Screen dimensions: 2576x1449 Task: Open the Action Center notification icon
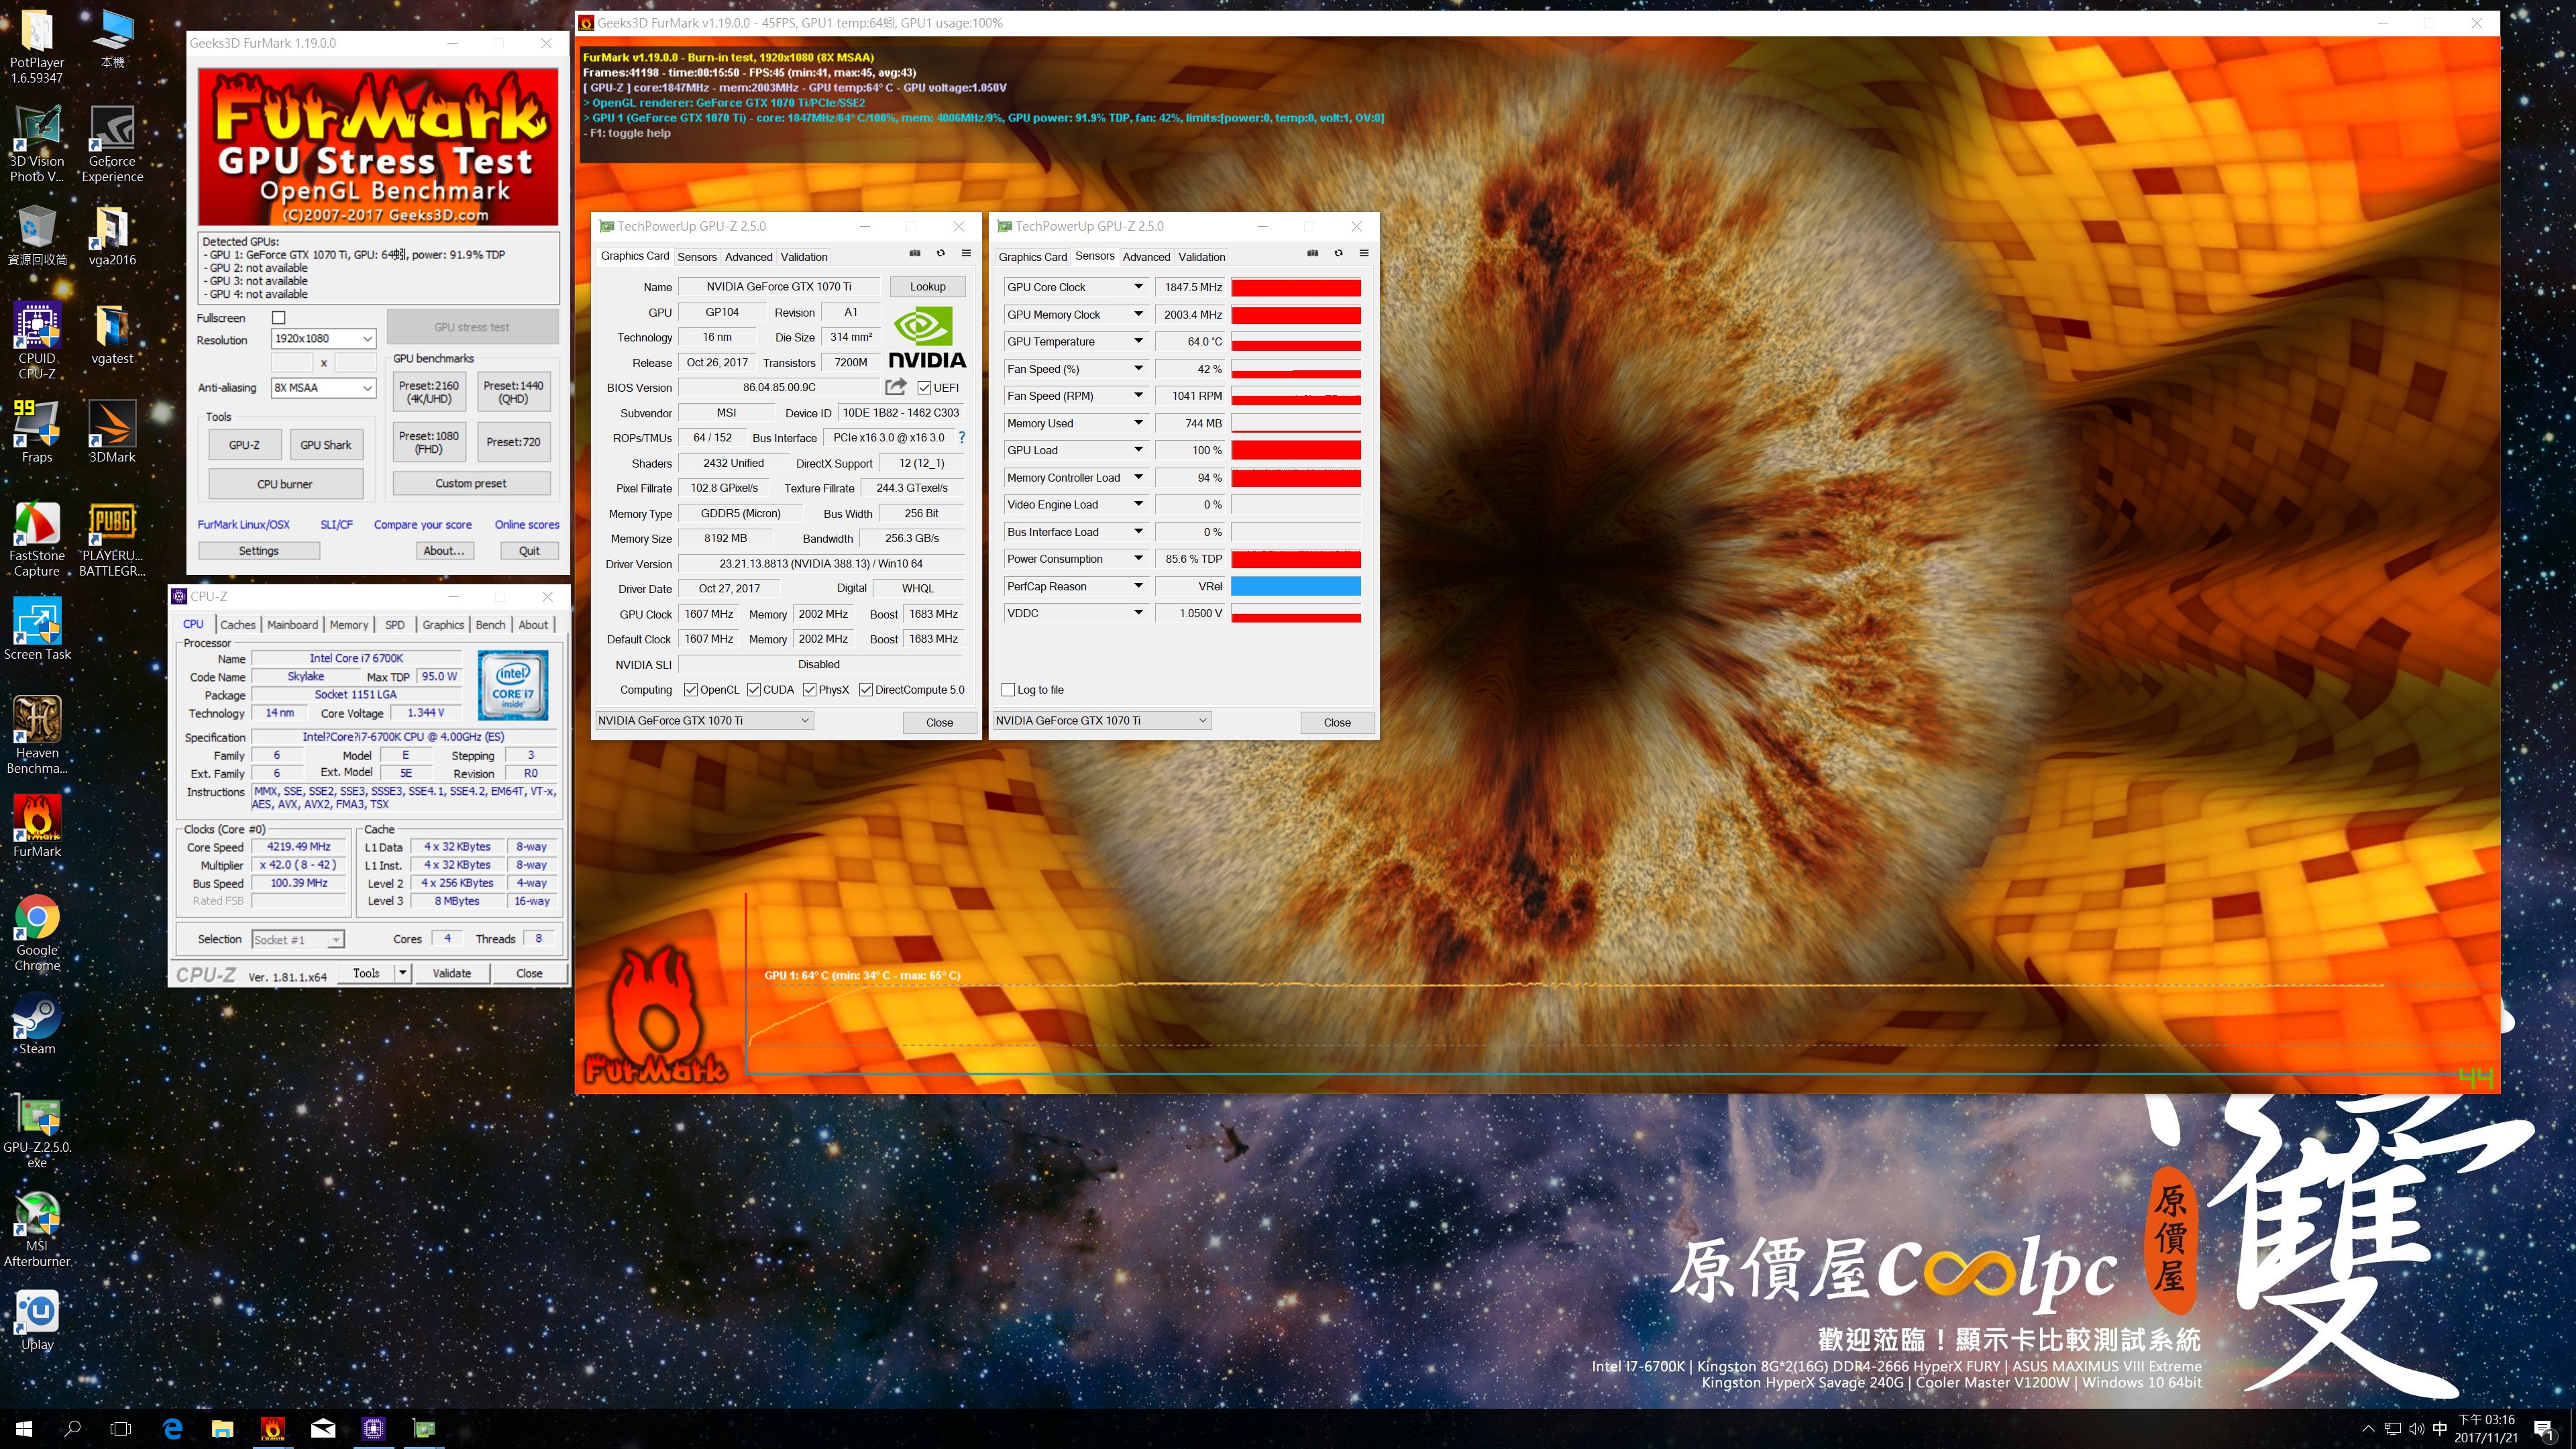pos(2545,1429)
